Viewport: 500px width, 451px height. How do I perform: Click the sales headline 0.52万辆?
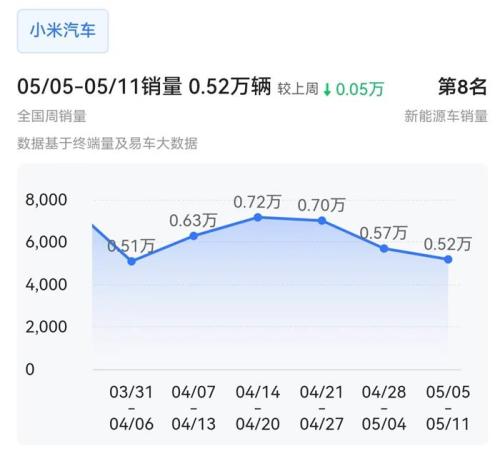[x=230, y=86]
